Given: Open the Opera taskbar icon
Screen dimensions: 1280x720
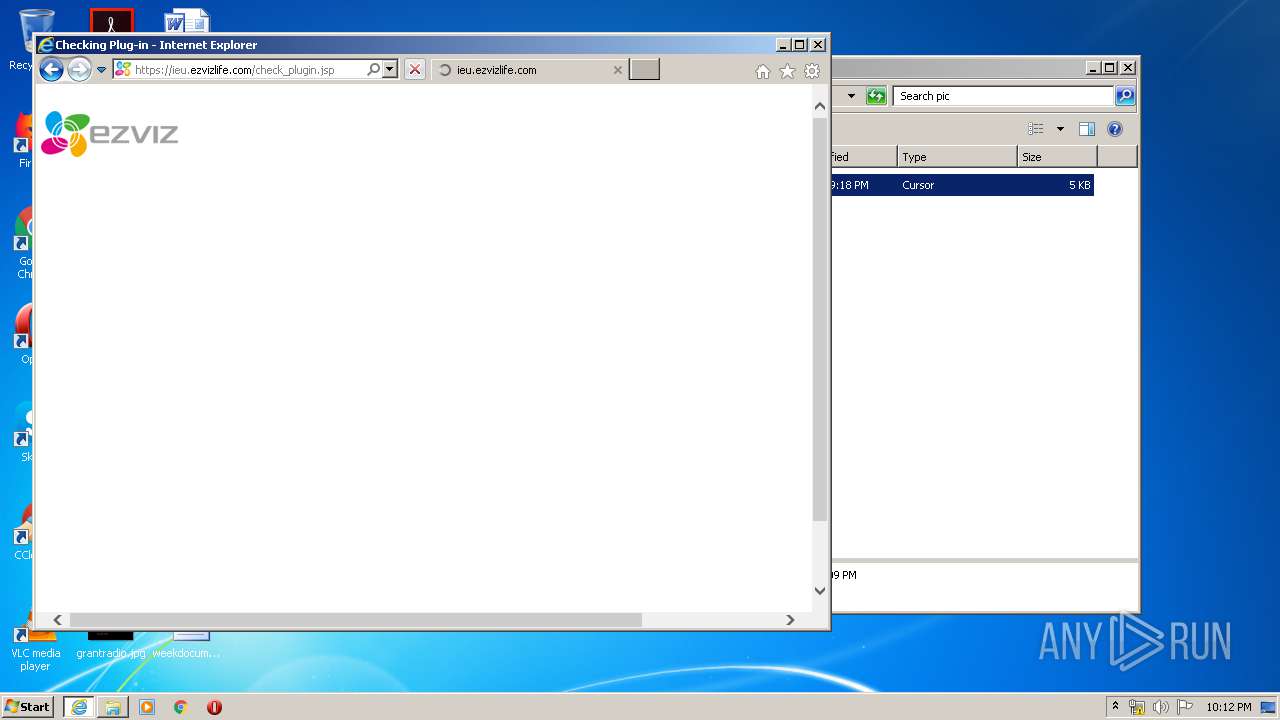Looking at the screenshot, I should [214, 707].
